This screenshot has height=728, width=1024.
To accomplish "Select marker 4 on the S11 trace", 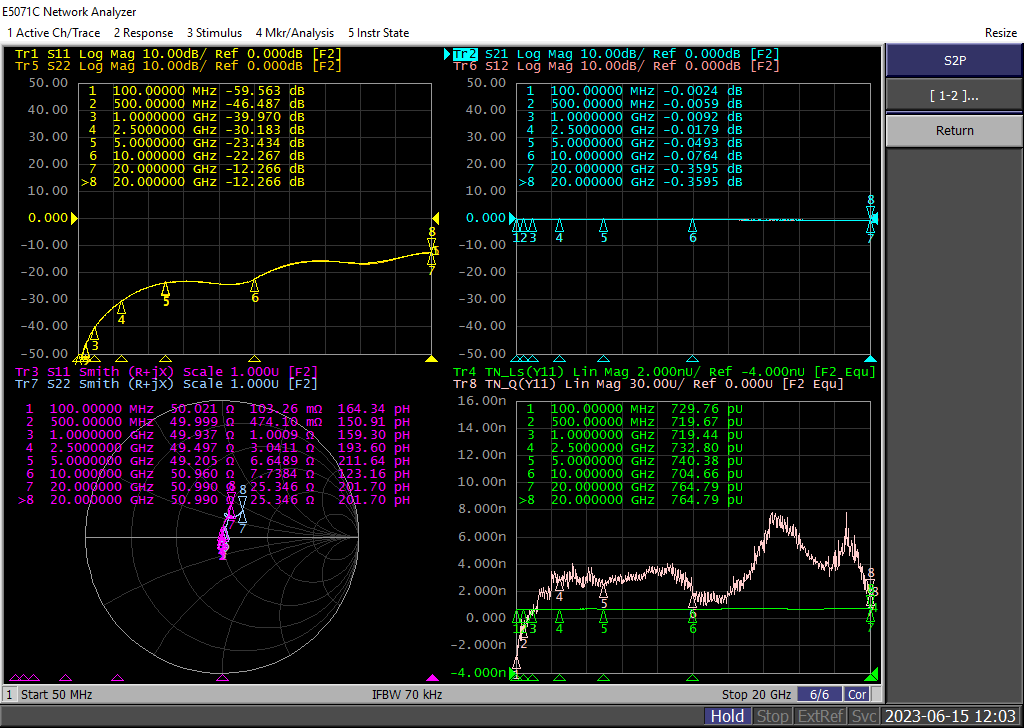I will 121,312.
